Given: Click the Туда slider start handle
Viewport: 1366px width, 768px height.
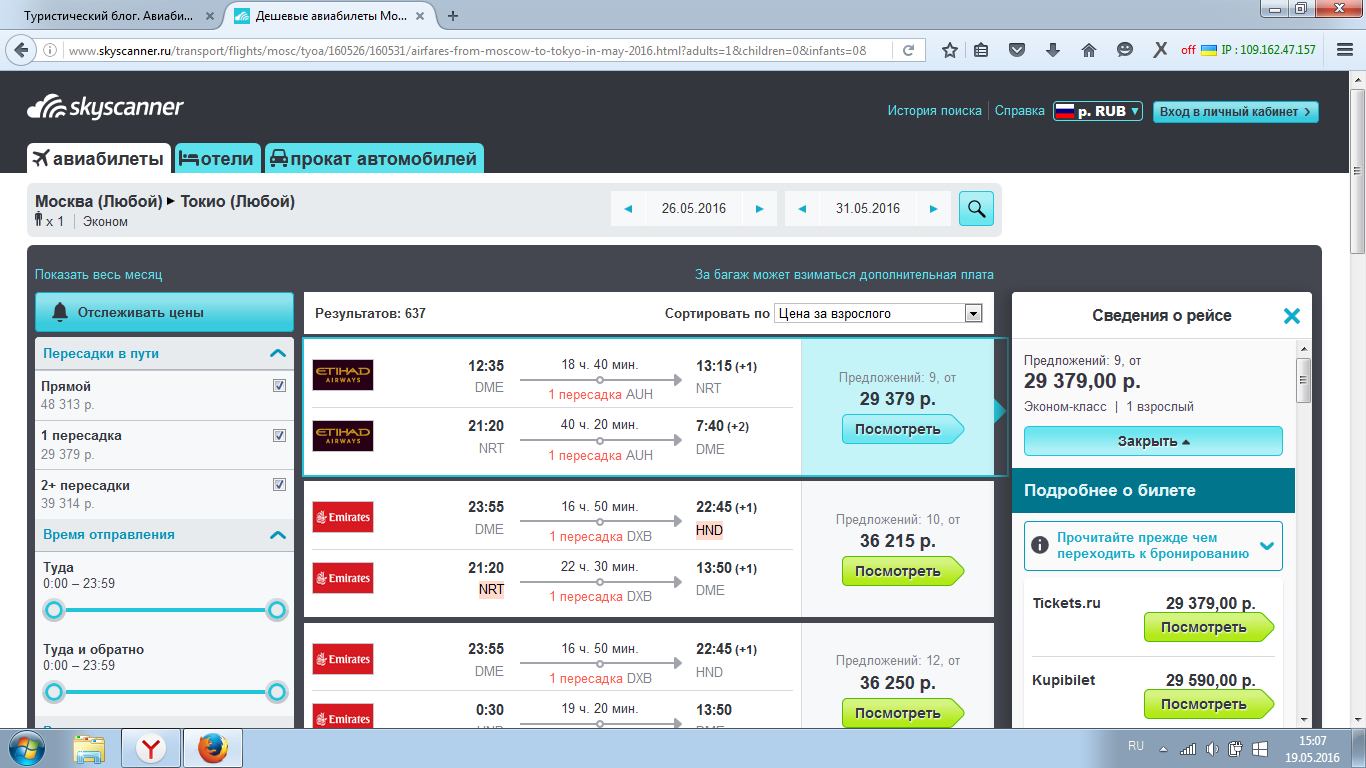Looking at the screenshot, I should [54, 610].
